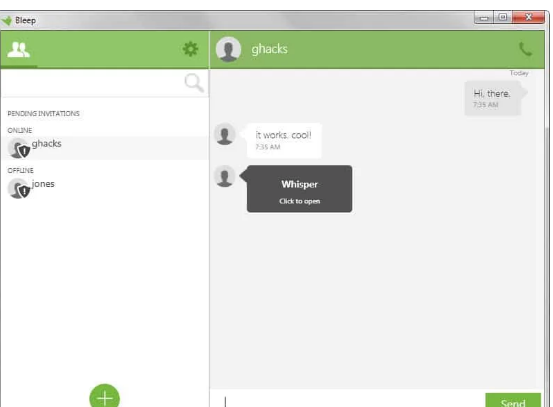This screenshot has height=407, width=553.
Task: Click the message text input field
Action: pos(347,400)
